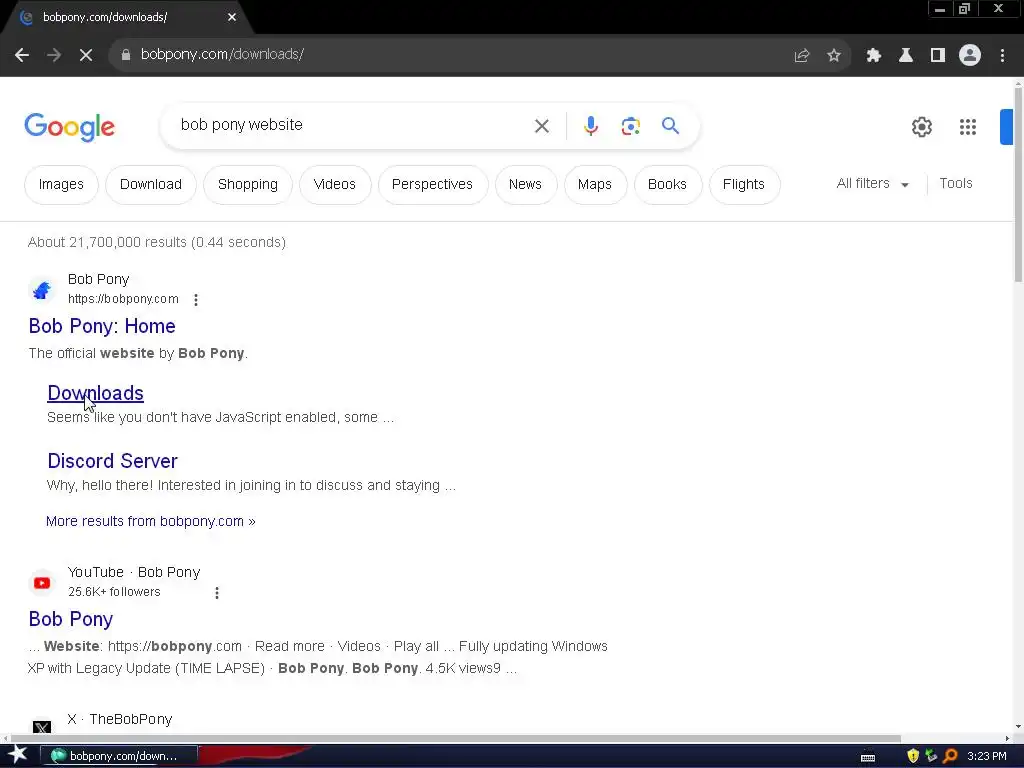Open more options for Bob Pony result

click(196, 300)
